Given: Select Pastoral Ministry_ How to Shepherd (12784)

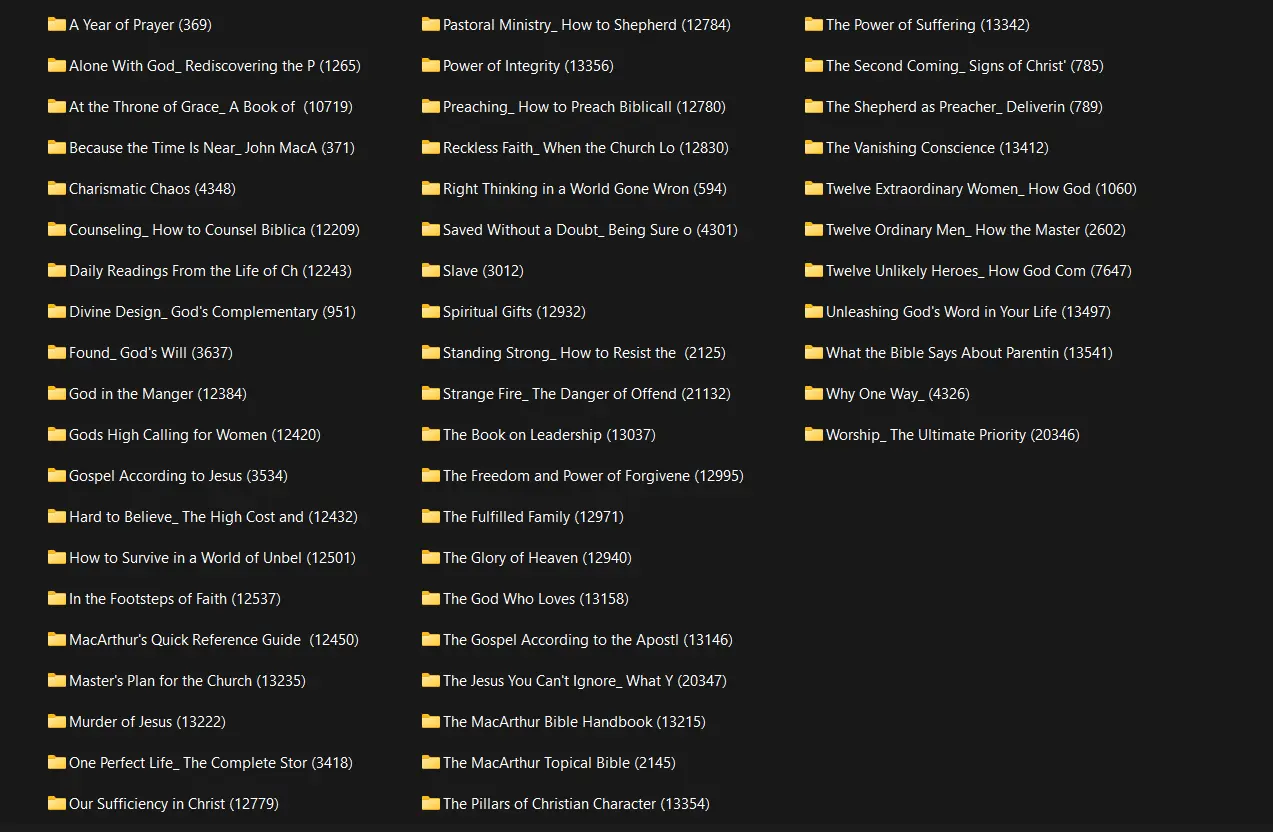Looking at the screenshot, I should tap(587, 25).
